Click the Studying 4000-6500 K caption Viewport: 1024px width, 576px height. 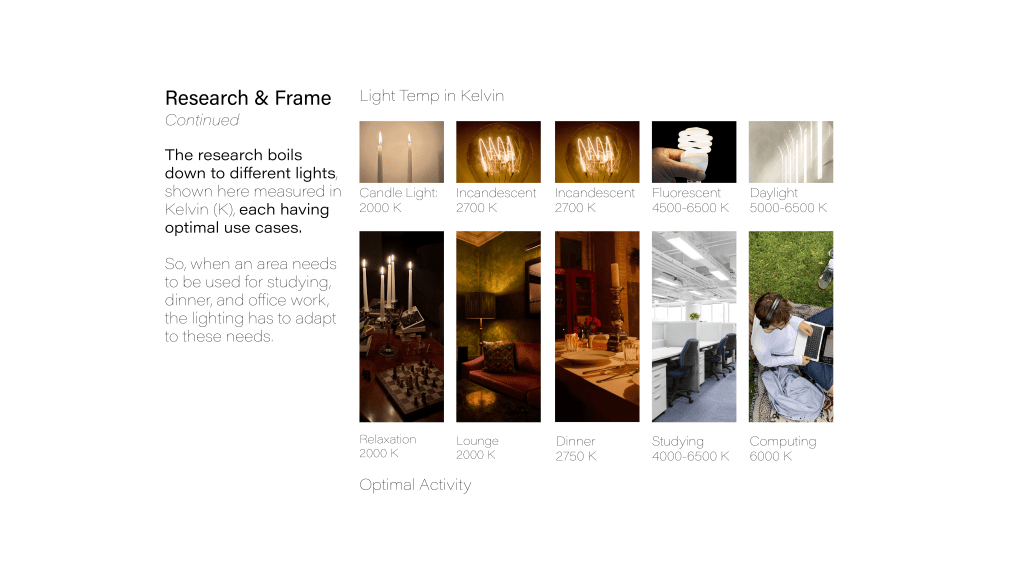(x=690, y=449)
